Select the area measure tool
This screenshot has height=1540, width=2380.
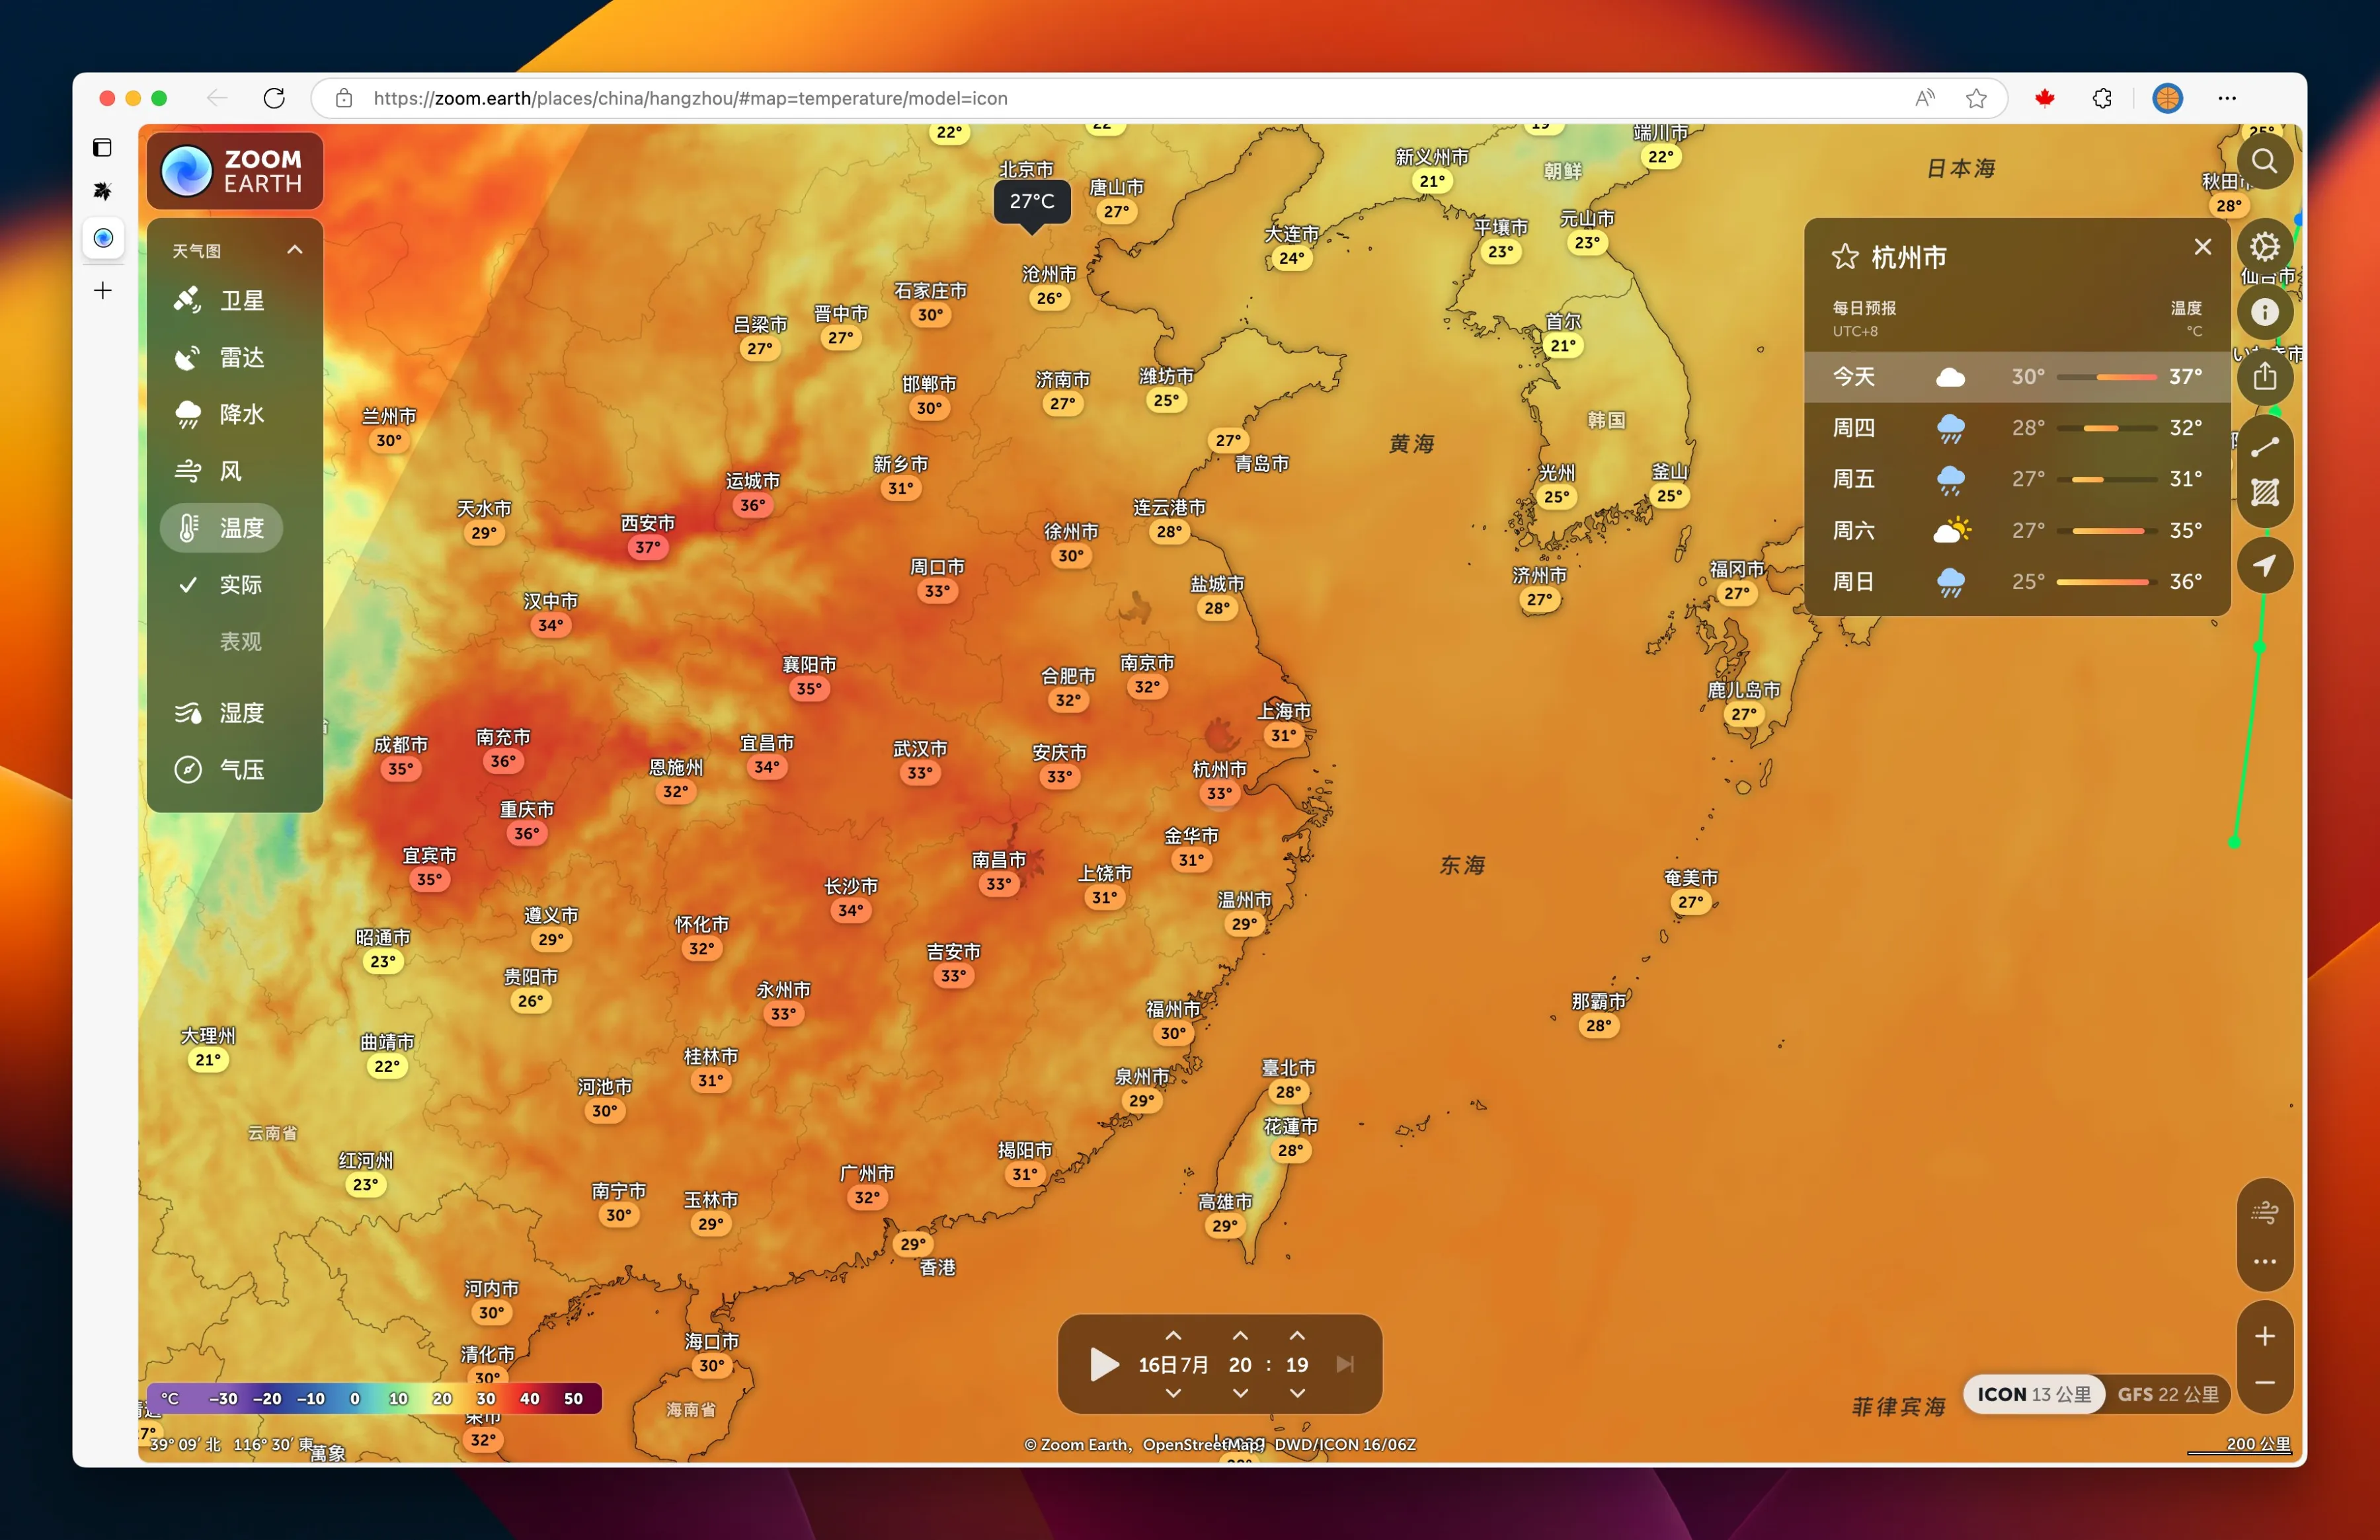click(2264, 493)
